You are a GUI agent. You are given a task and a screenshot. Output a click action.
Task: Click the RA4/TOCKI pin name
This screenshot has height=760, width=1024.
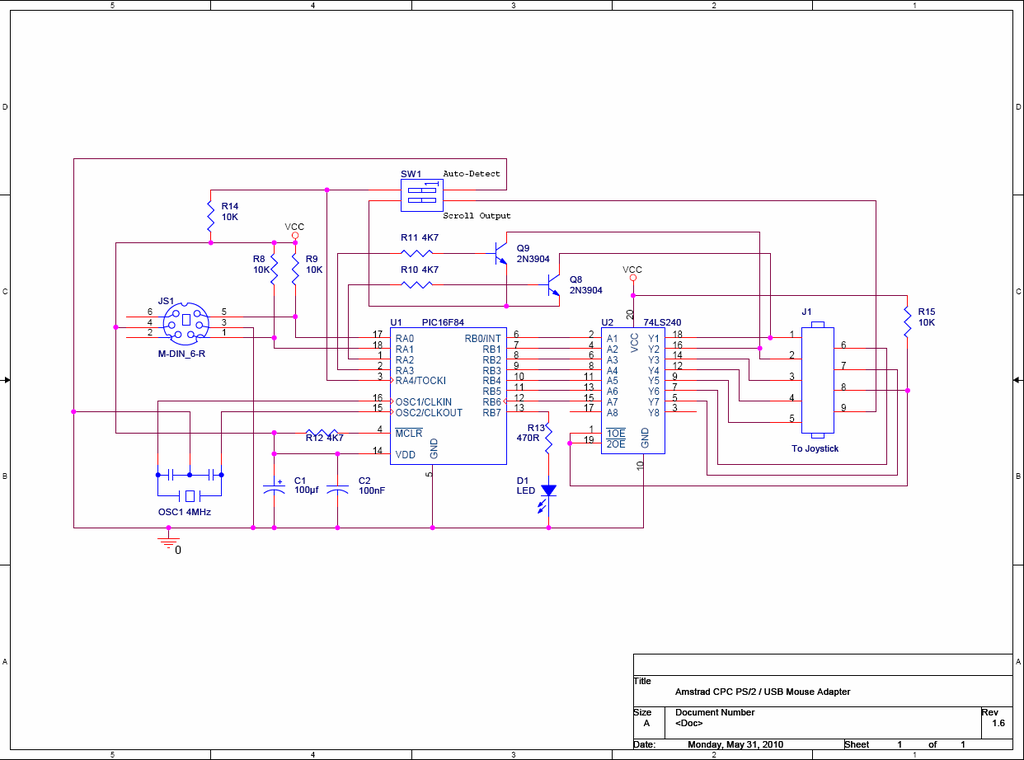click(421, 381)
